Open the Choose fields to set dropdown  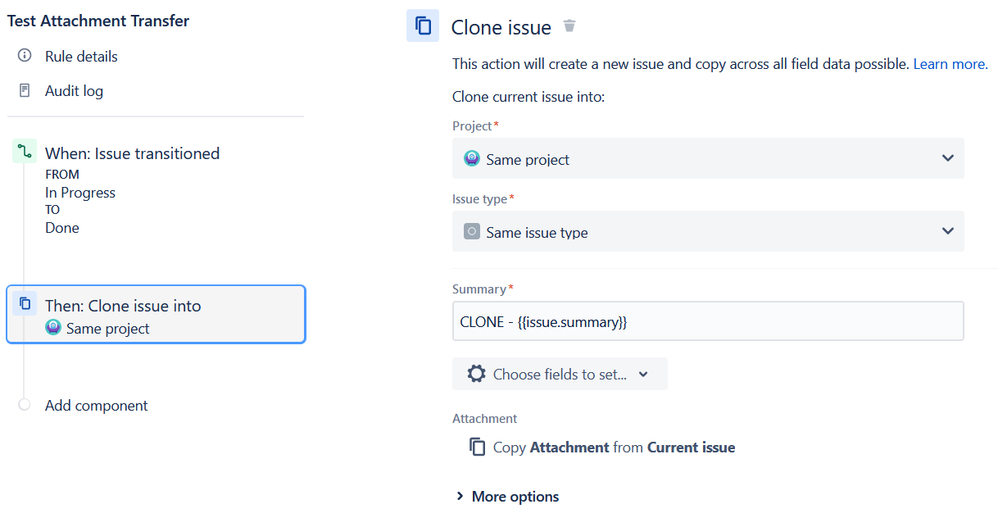click(x=559, y=374)
